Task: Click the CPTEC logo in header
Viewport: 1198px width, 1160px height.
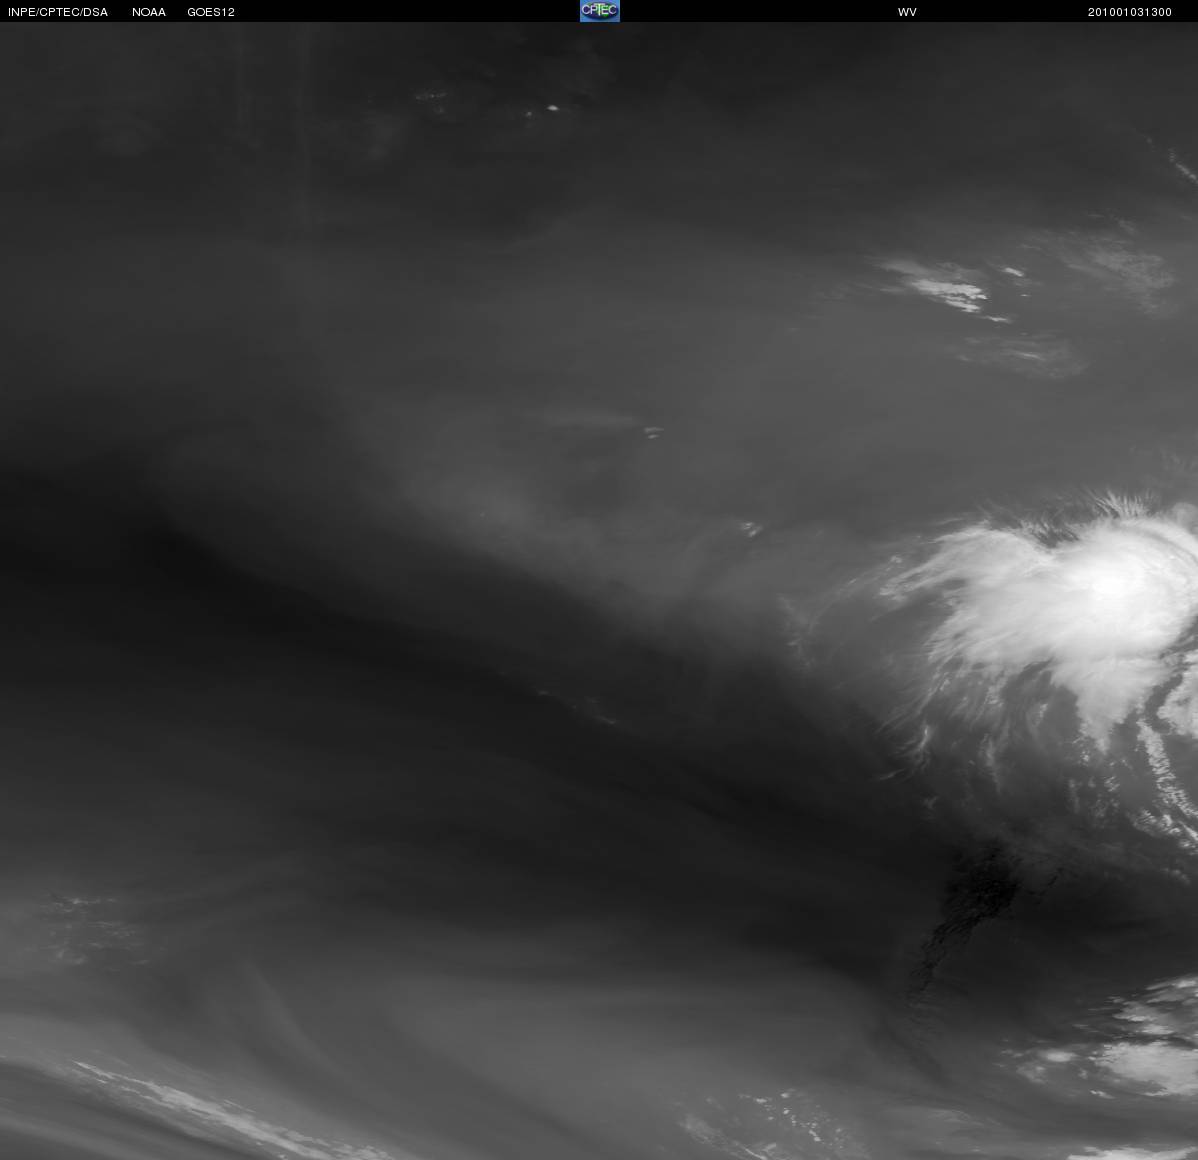Action: (600, 11)
